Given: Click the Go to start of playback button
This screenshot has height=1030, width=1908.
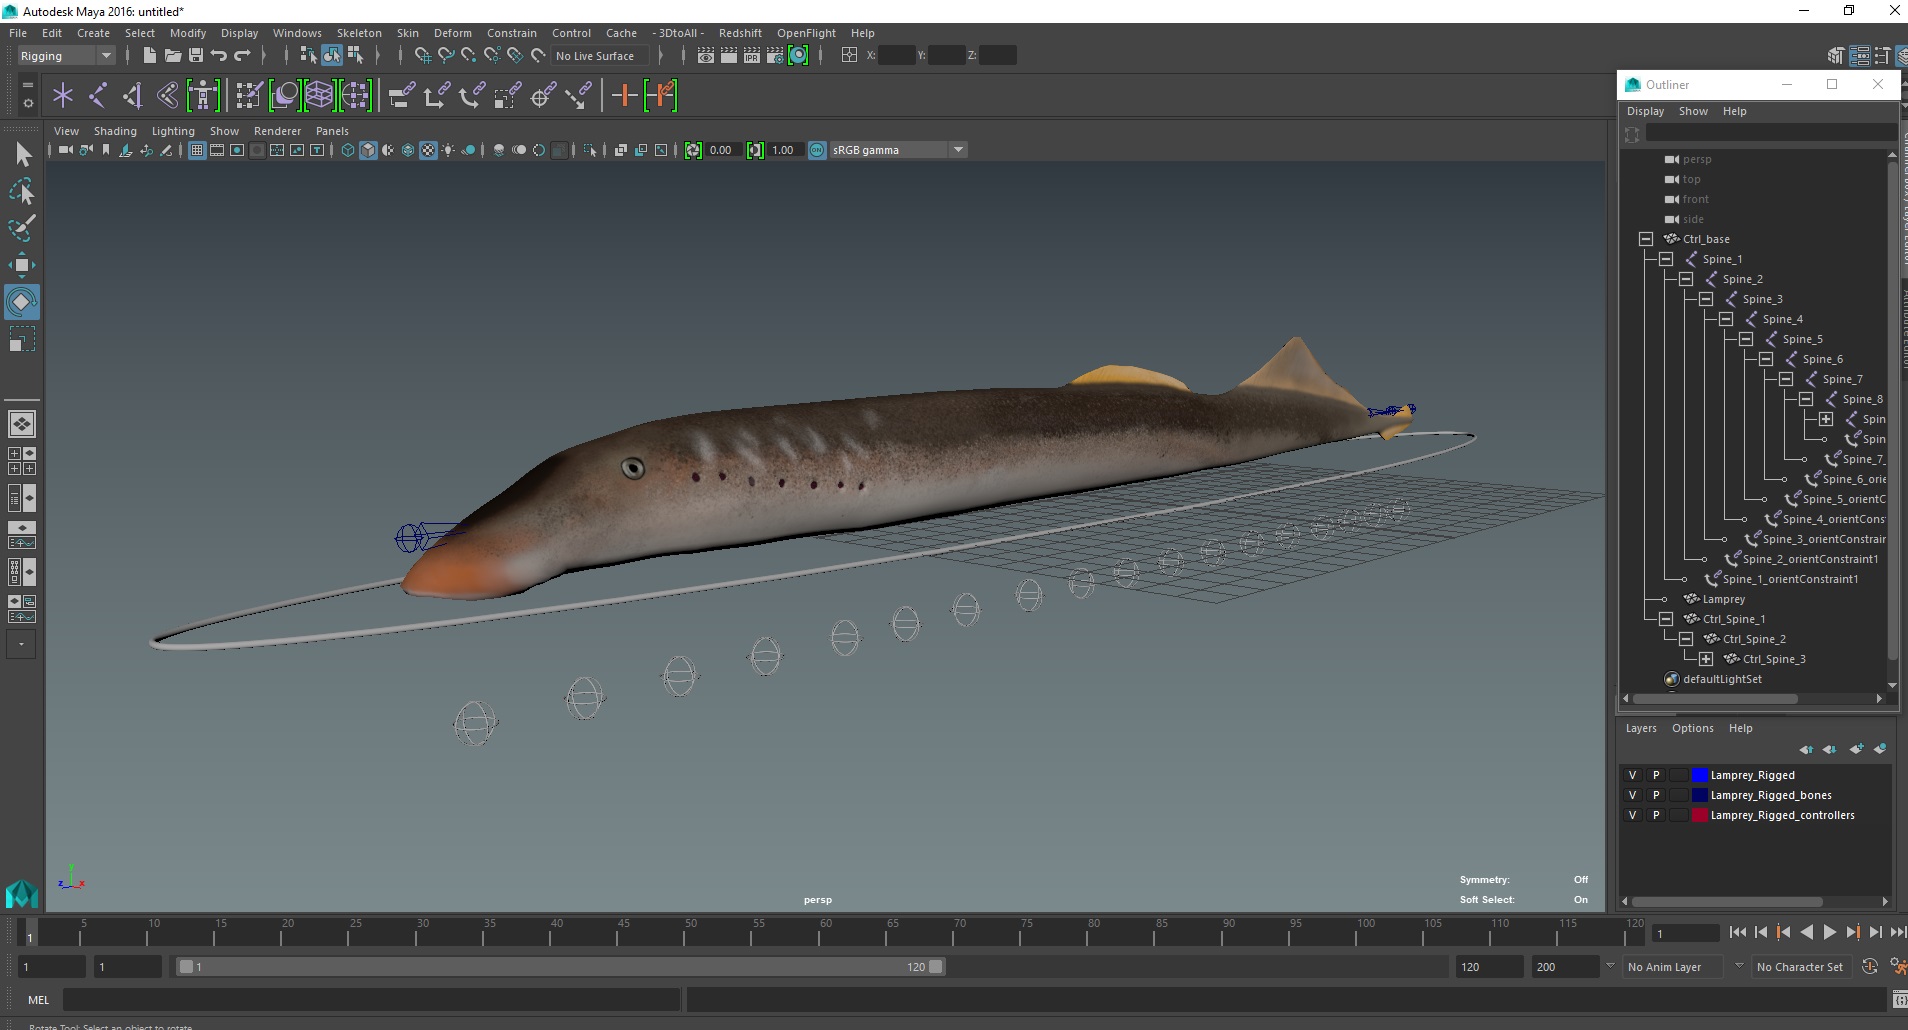Looking at the screenshot, I should tap(1737, 932).
